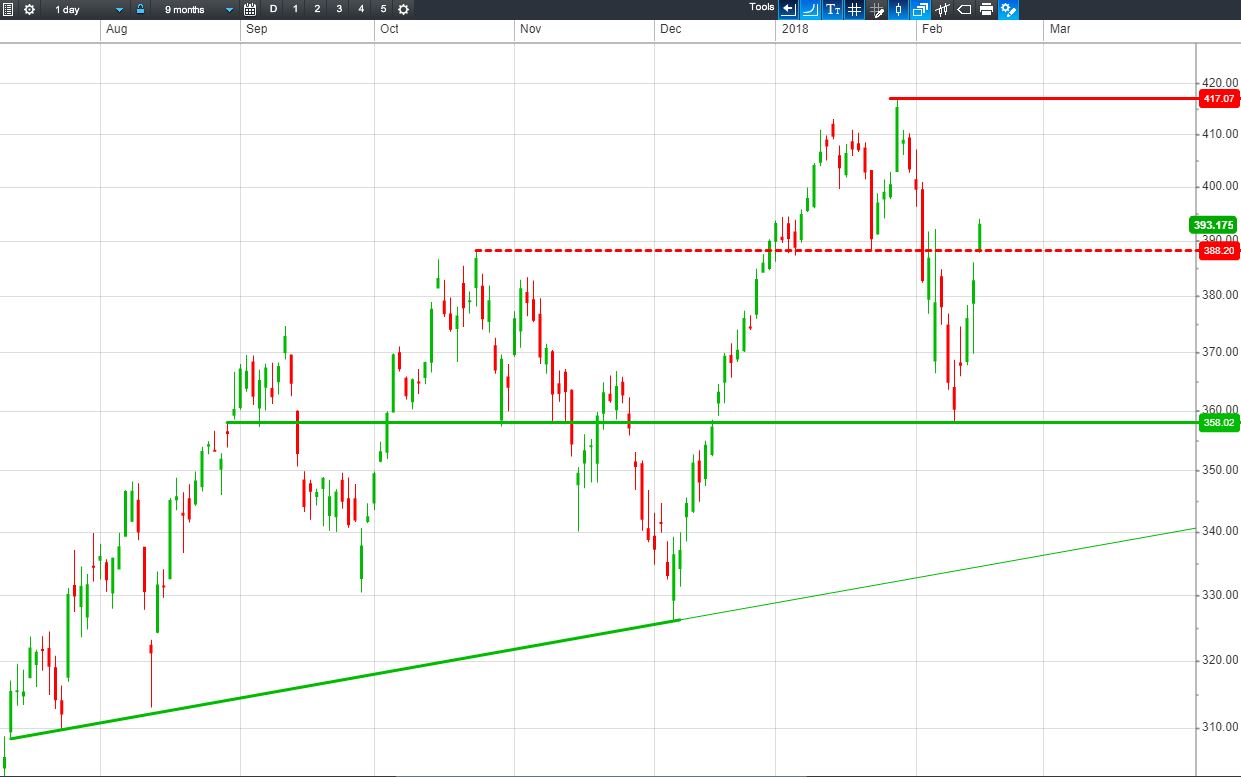Click the 330.00 price axis value
Screen dimensions: 1241x777
(x=1221, y=595)
